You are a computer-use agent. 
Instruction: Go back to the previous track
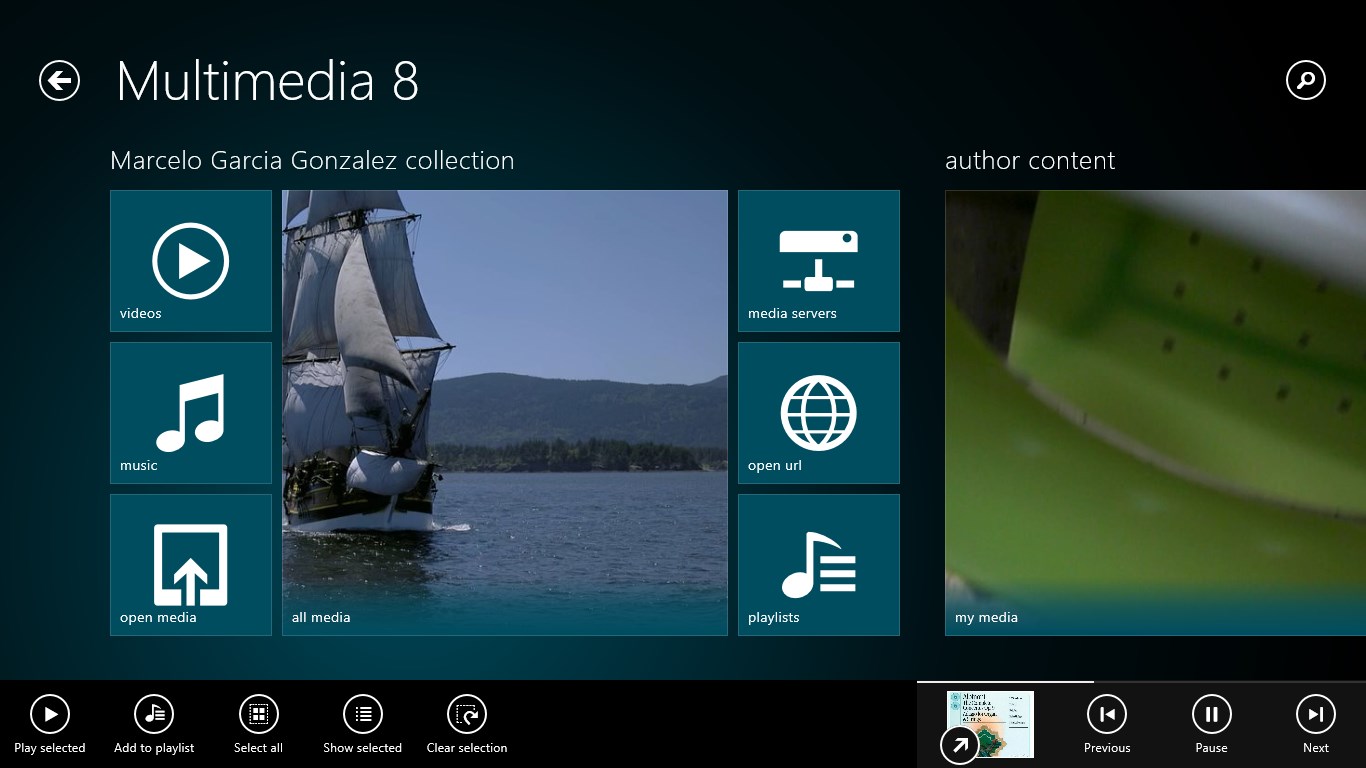pyautogui.click(x=1107, y=714)
